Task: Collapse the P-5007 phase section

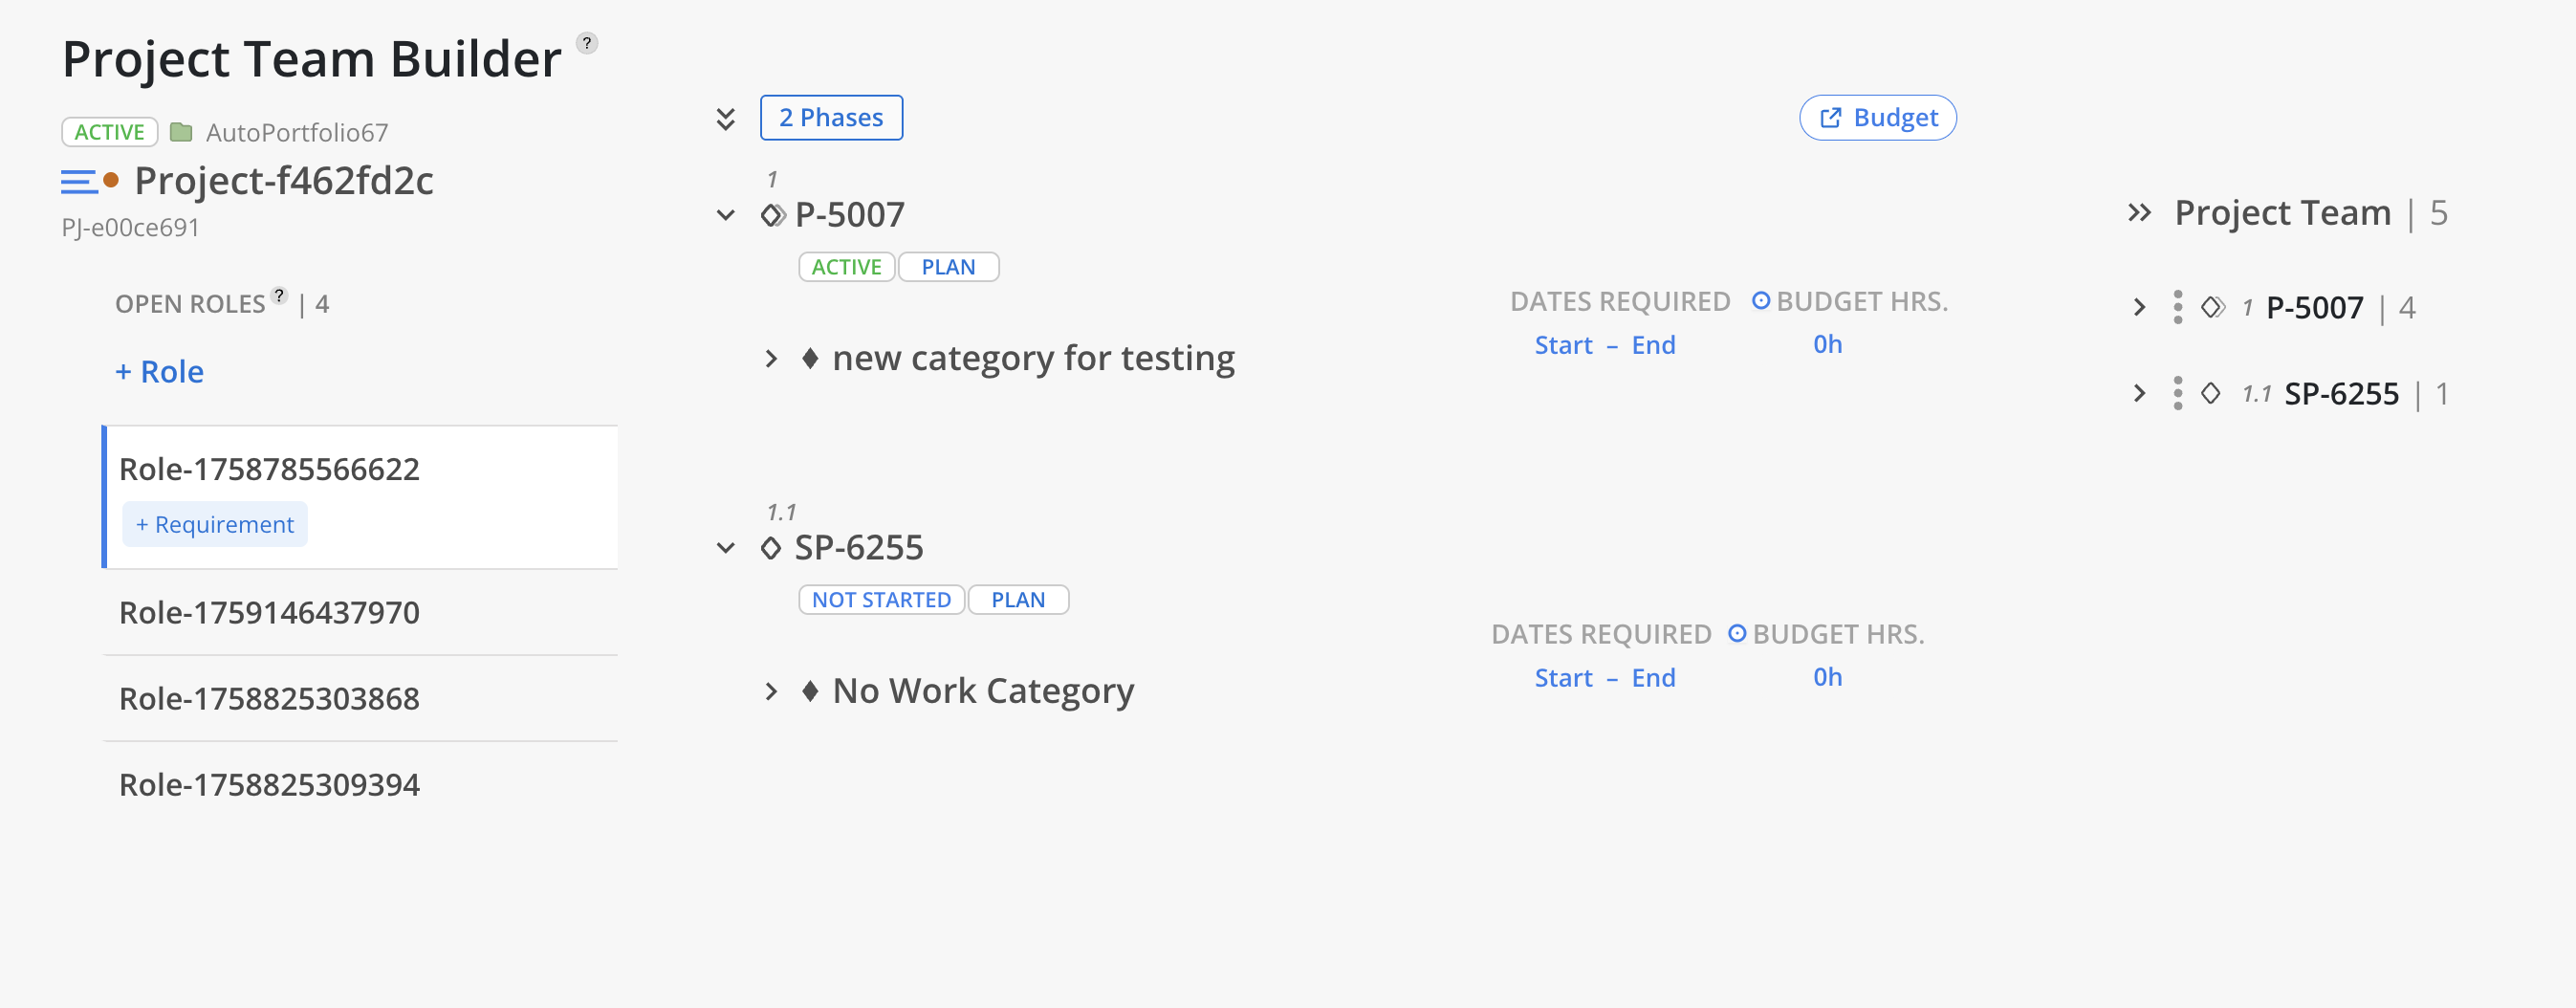Action: pos(726,215)
